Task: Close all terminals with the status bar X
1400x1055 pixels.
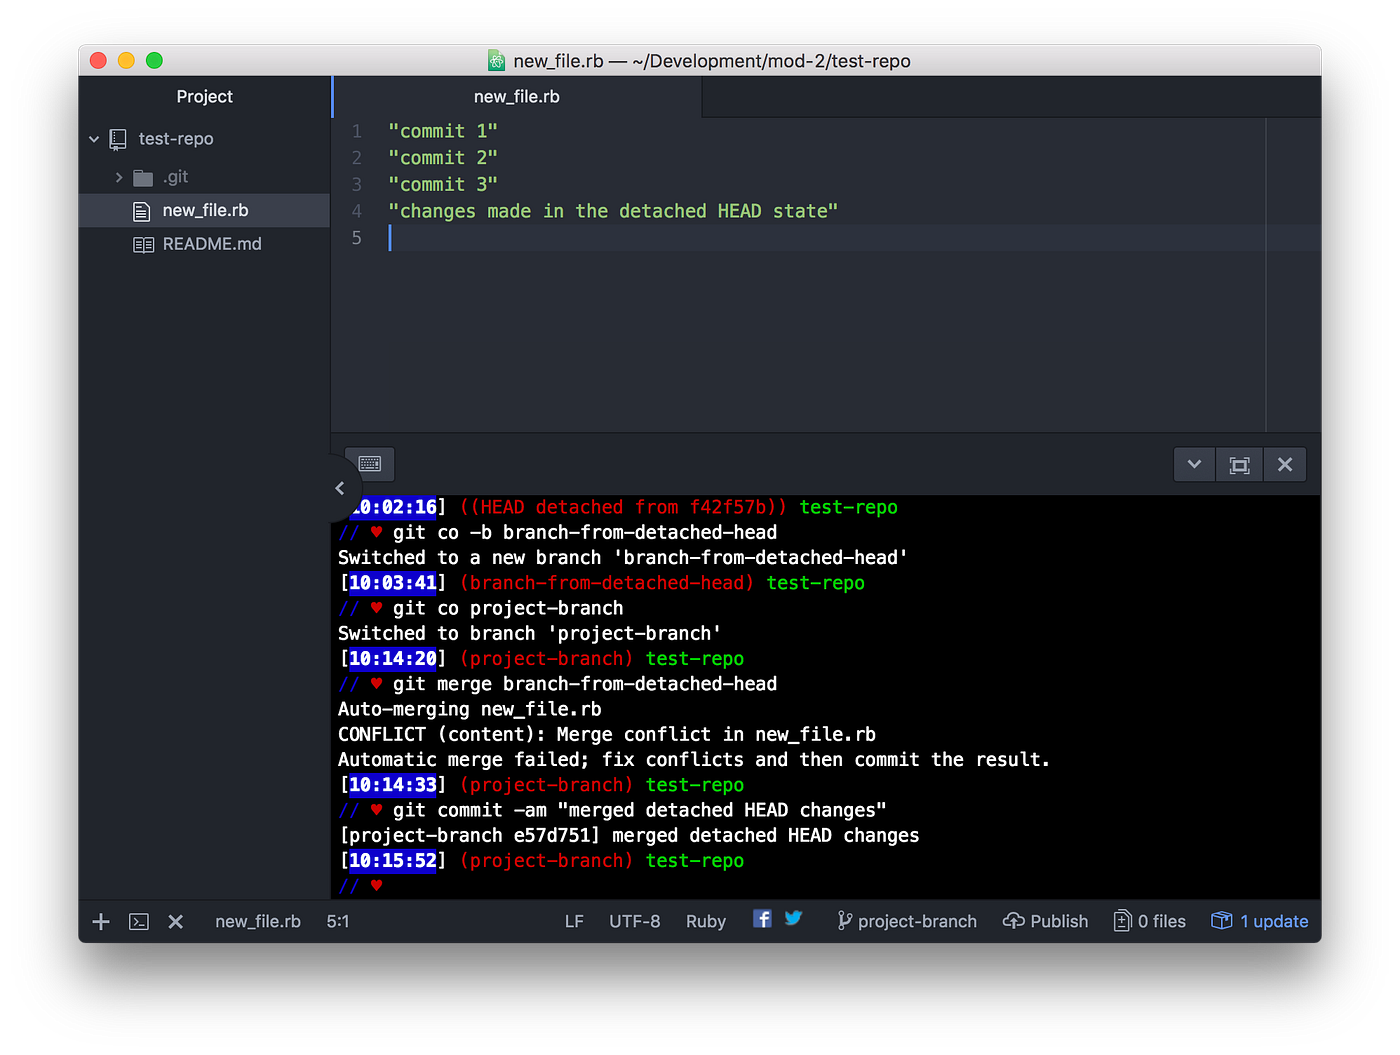Action: (x=176, y=921)
